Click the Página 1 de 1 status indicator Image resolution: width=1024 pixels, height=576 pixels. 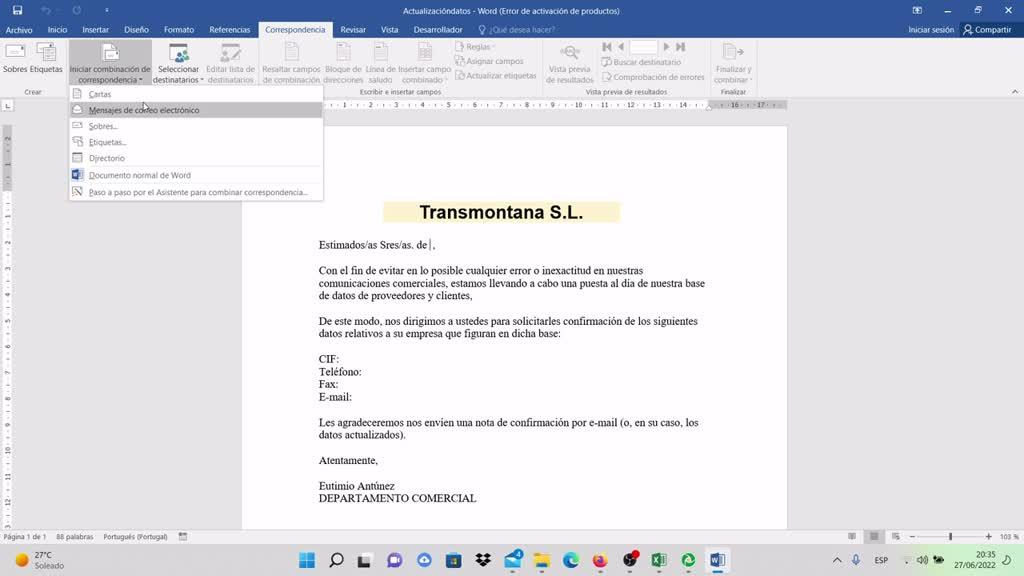click(x=25, y=537)
